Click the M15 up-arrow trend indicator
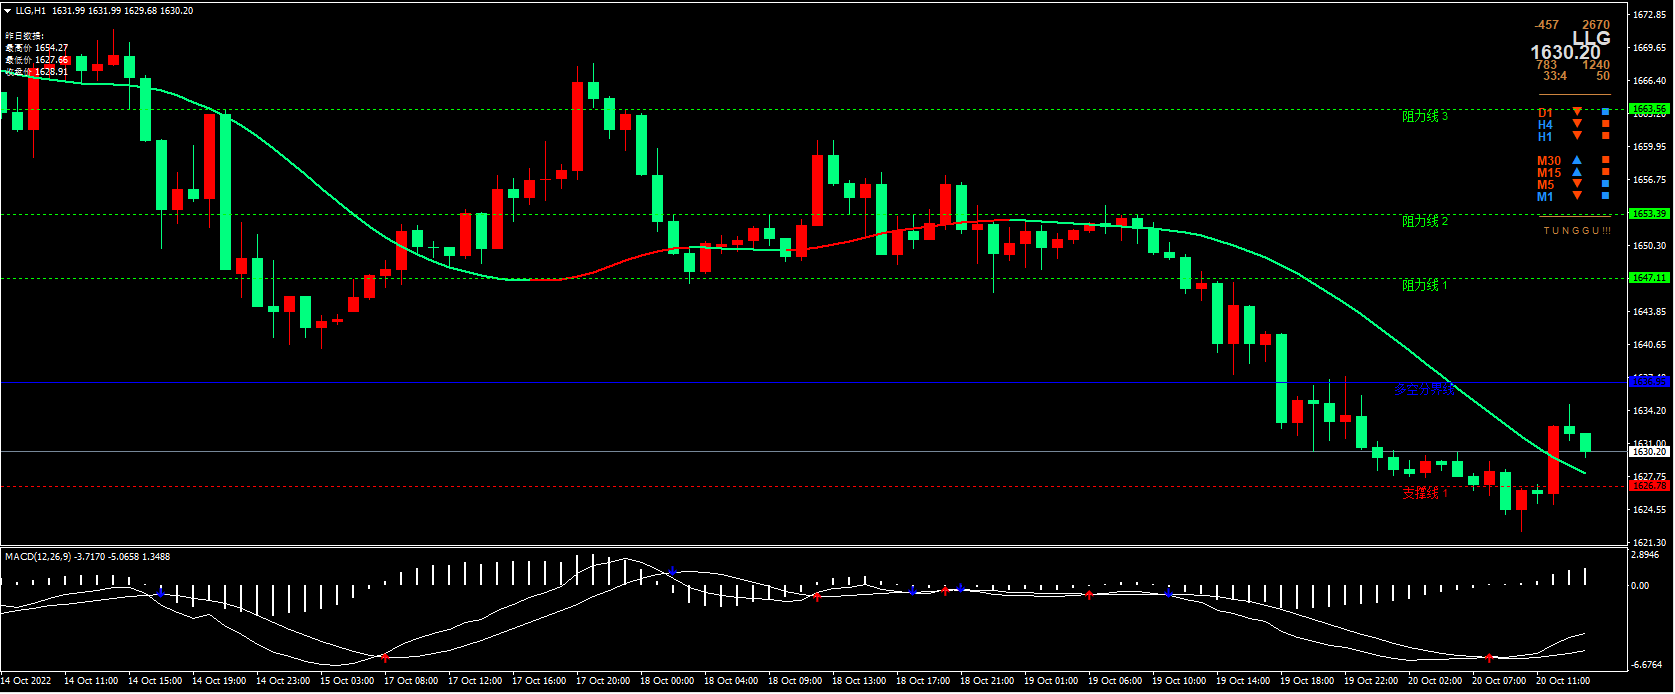The height and width of the screenshot is (694, 1675). [1577, 172]
